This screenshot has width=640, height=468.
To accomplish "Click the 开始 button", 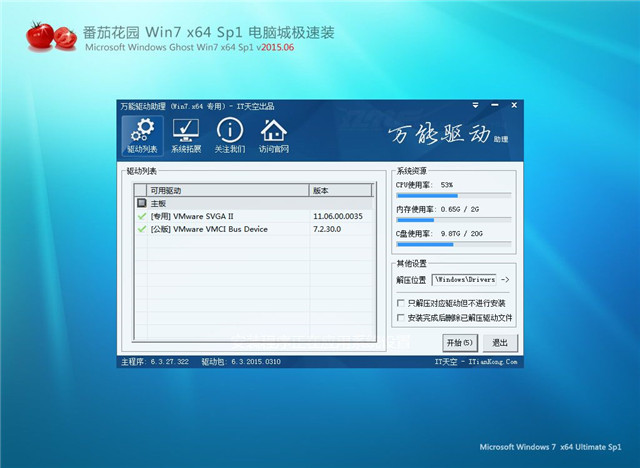I will coord(460,343).
